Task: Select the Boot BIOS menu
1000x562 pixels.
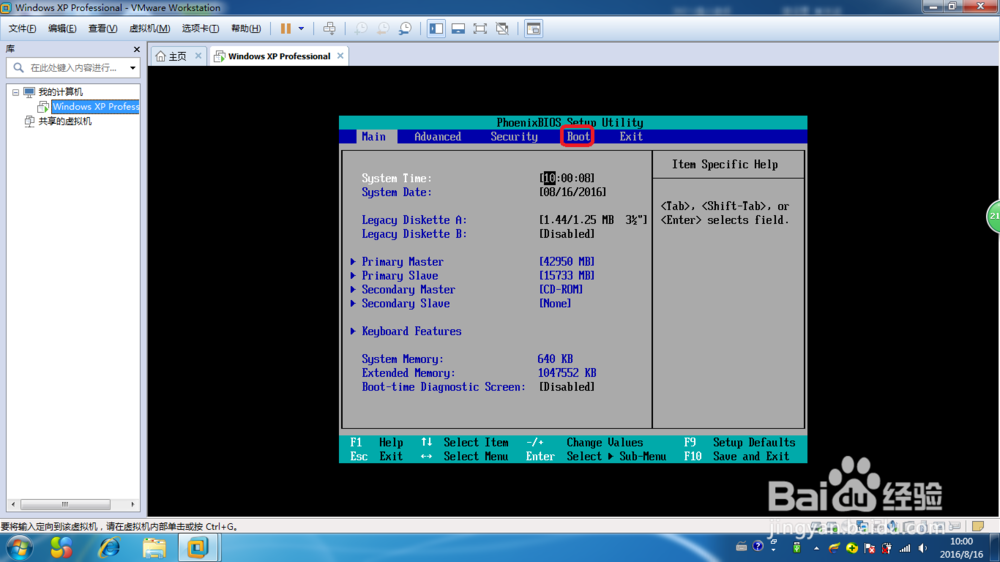Action: [578, 137]
